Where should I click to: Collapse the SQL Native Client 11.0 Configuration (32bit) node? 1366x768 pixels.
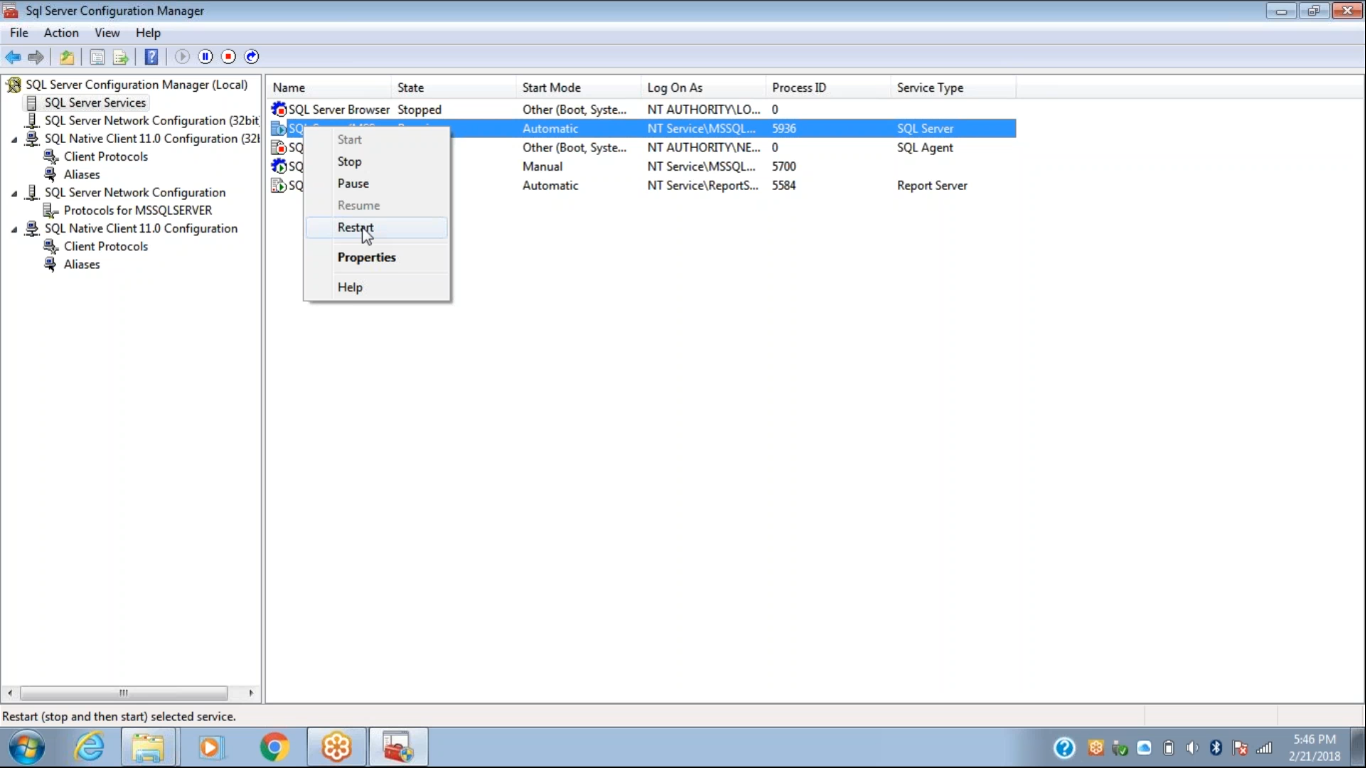point(14,139)
